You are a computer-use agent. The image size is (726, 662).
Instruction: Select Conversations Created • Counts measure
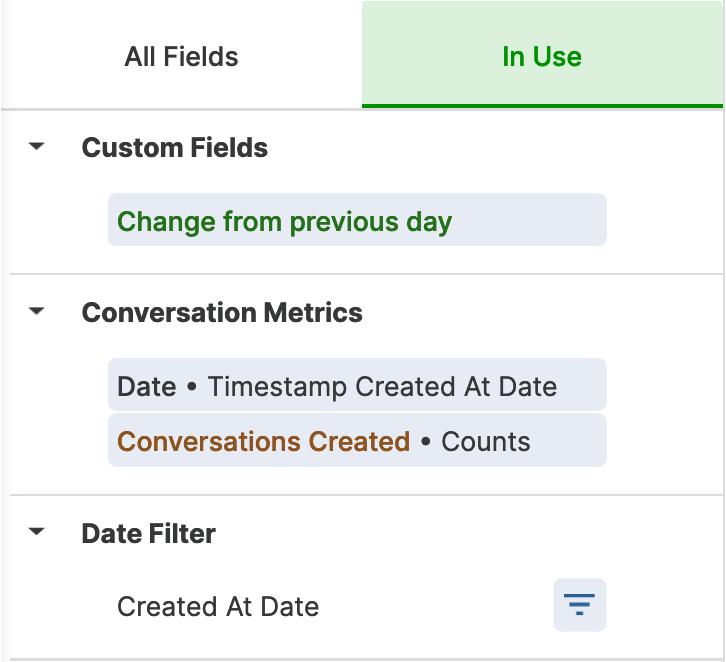(x=357, y=440)
